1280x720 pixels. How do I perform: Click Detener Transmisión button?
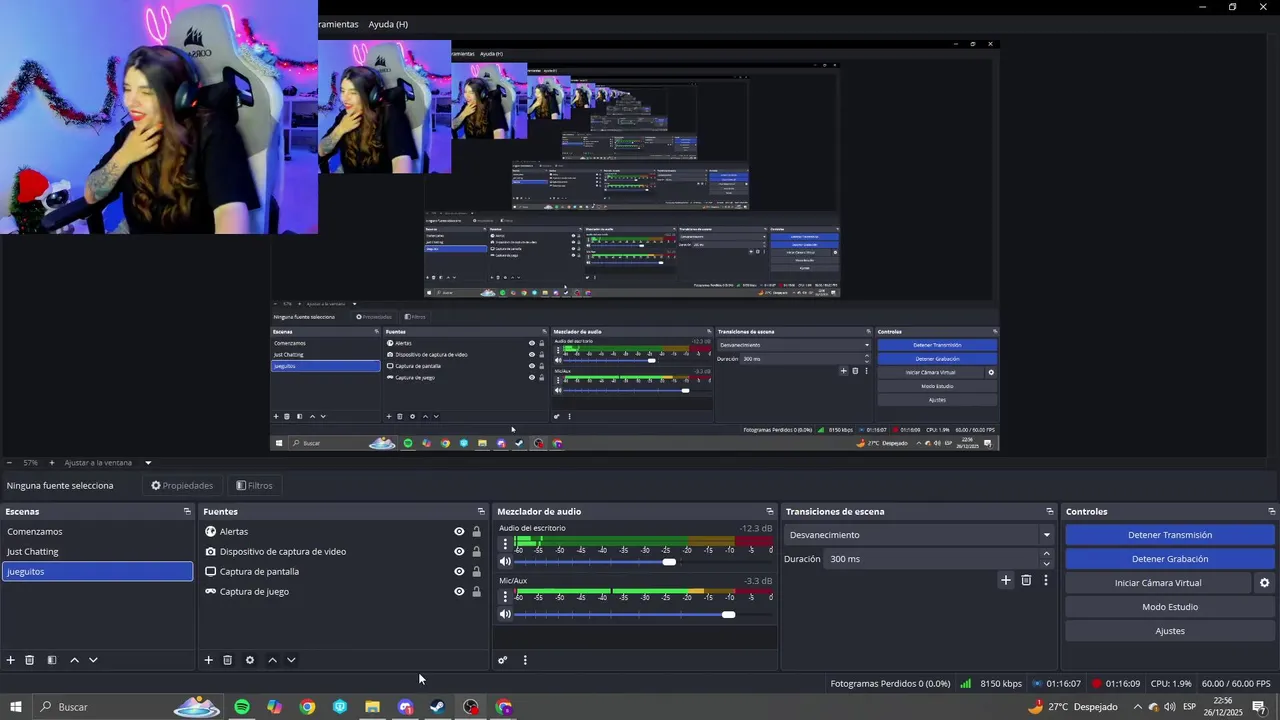tap(1170, 535)
